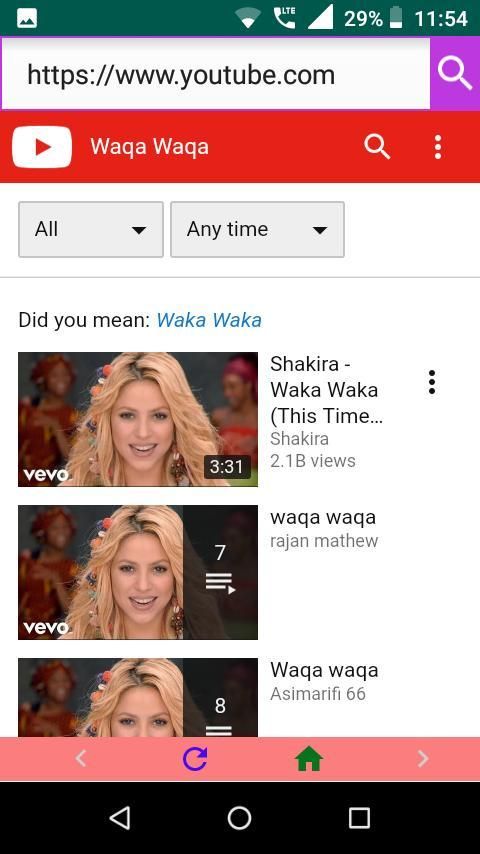Open options menu for Shakira Waka Waka video
The width and height of the screenshot is (480, 854).
point(432,382)
